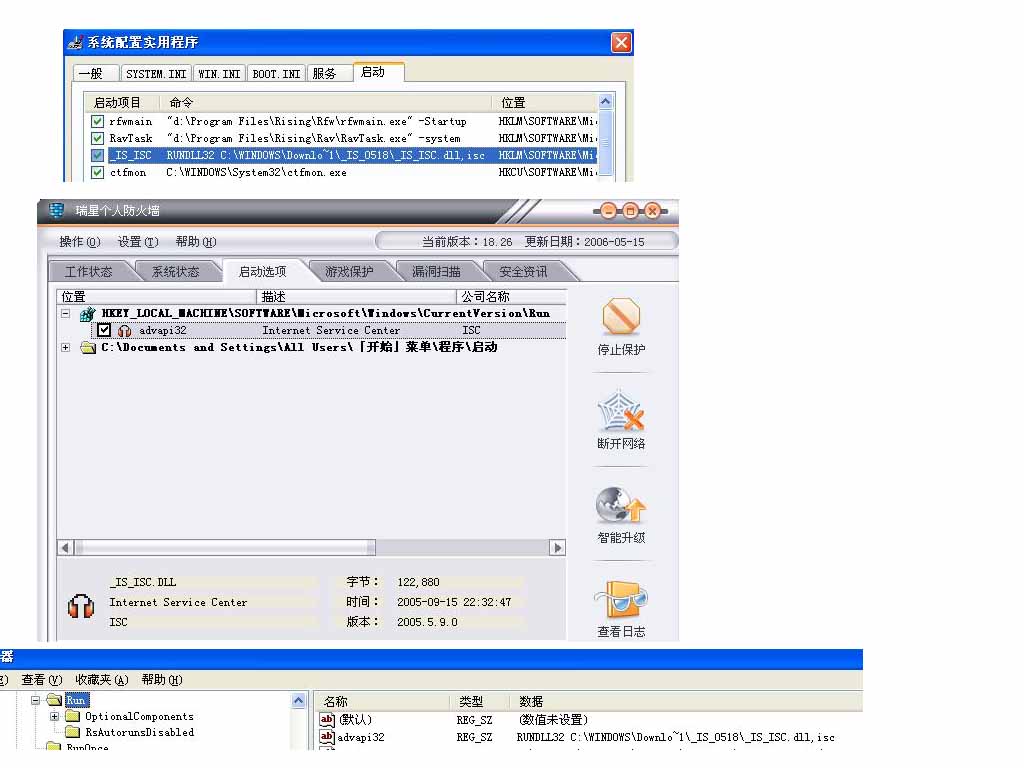Click the Rising firewall shield title icon

(57, 210)
